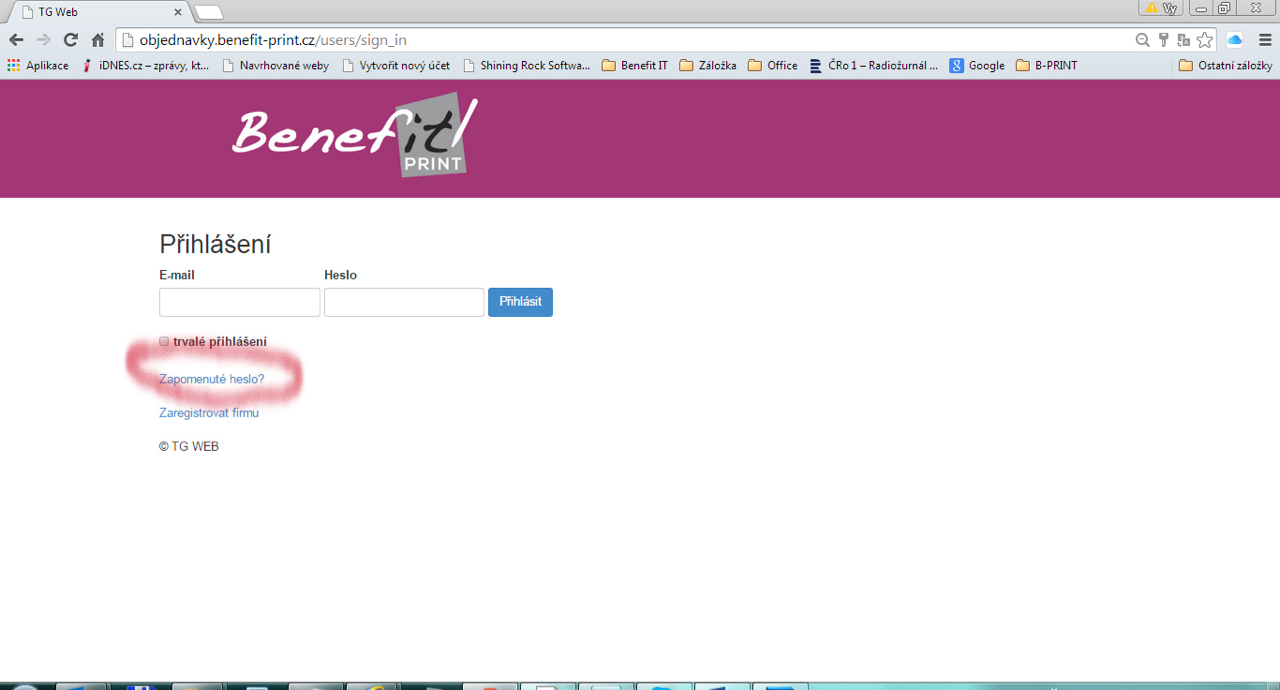Bookmark this page with the star icon

1205,40
